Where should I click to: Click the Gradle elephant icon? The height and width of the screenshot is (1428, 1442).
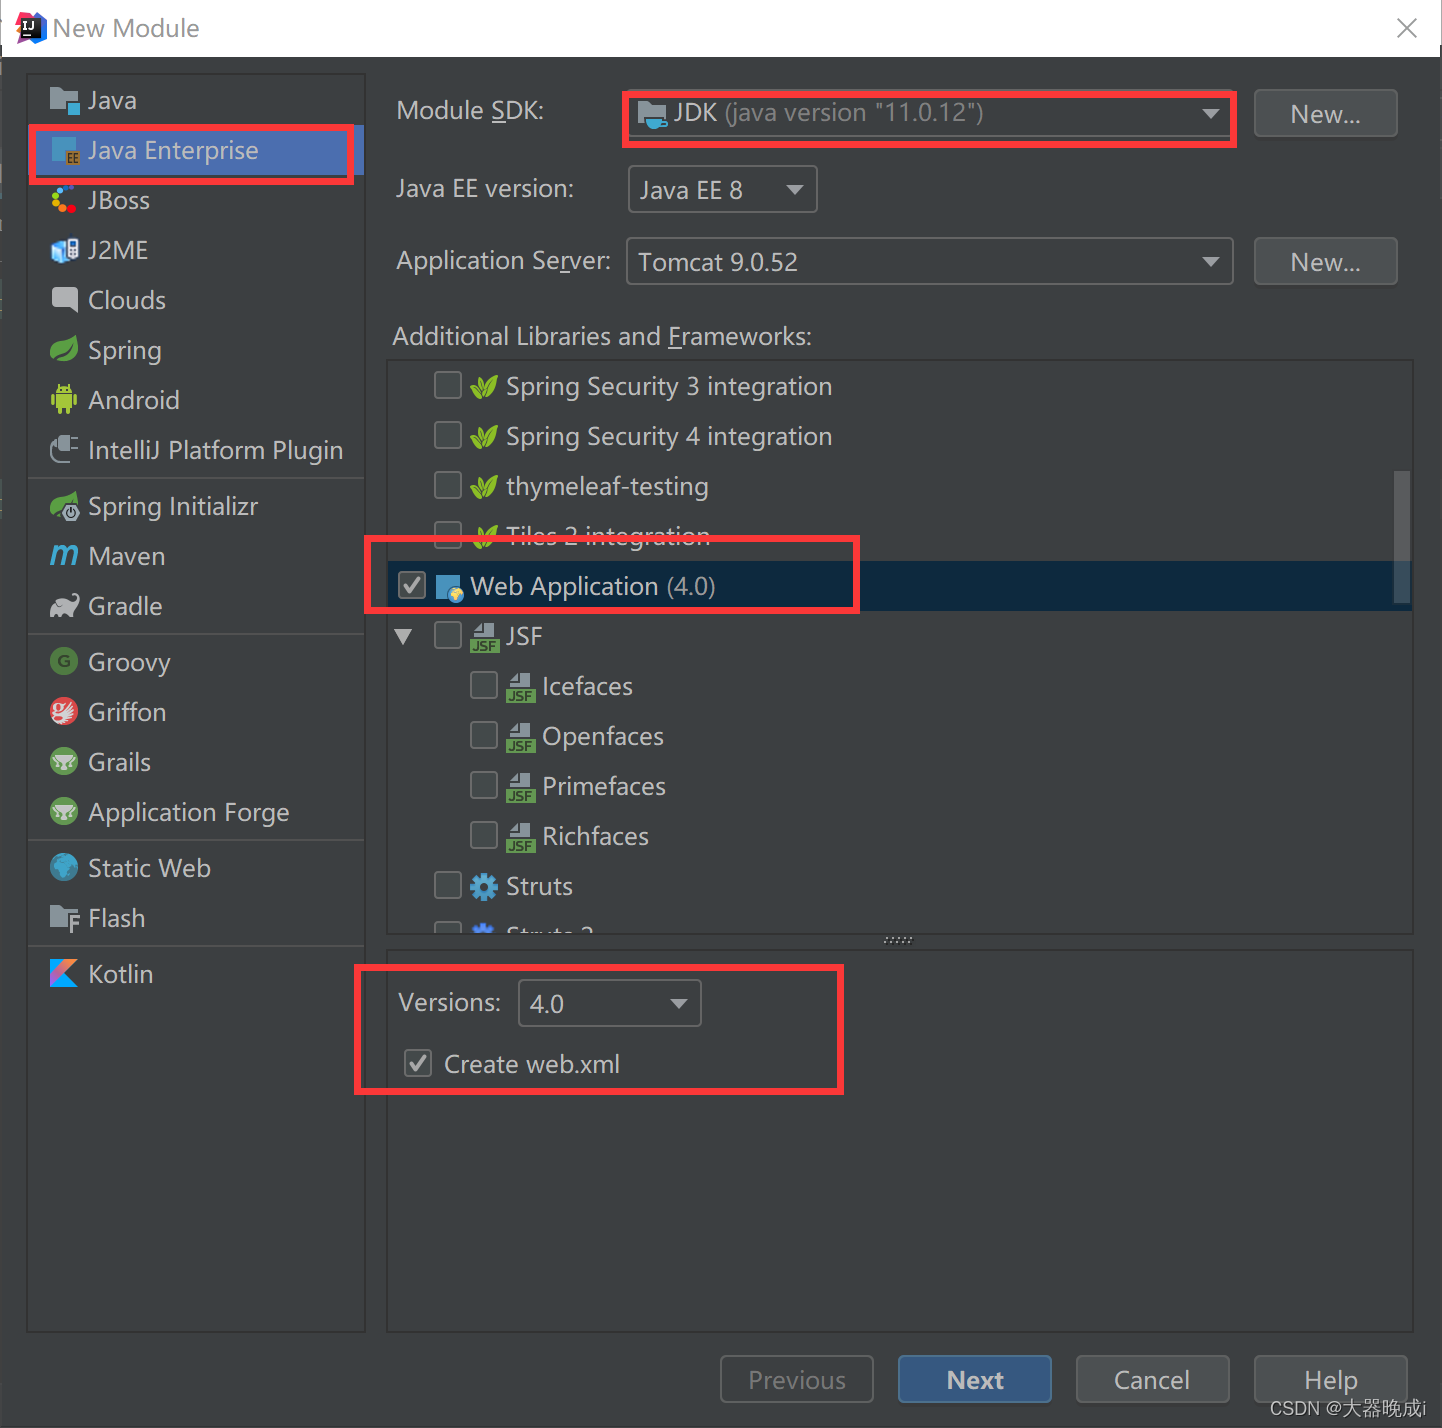point(65,606)
